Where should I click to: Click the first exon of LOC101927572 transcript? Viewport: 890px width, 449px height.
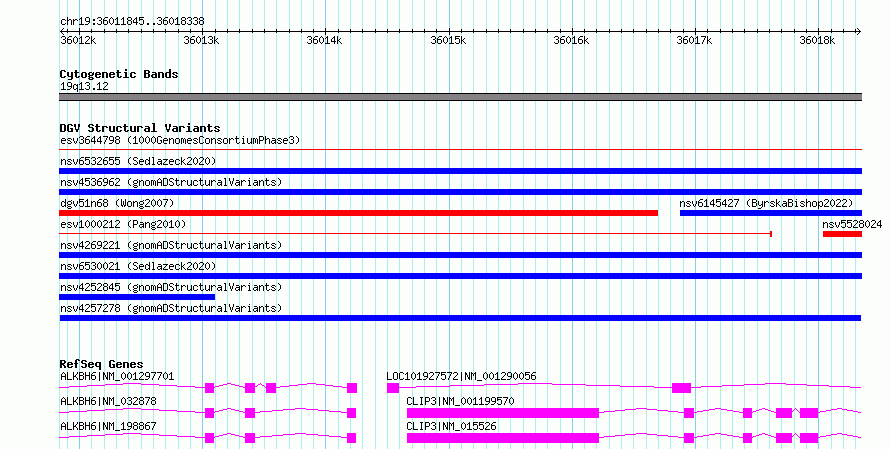pyautogui.click(x=393, y=388)
